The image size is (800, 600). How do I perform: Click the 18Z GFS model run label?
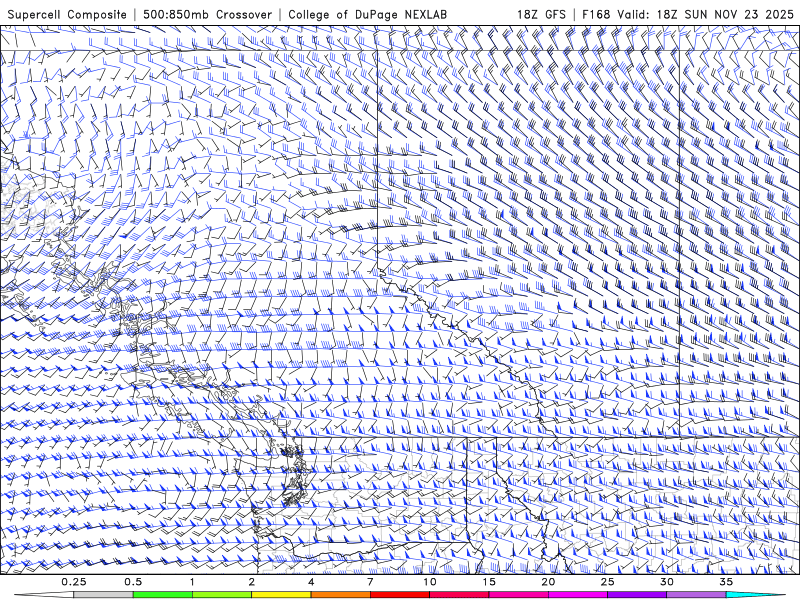point(541,14)
